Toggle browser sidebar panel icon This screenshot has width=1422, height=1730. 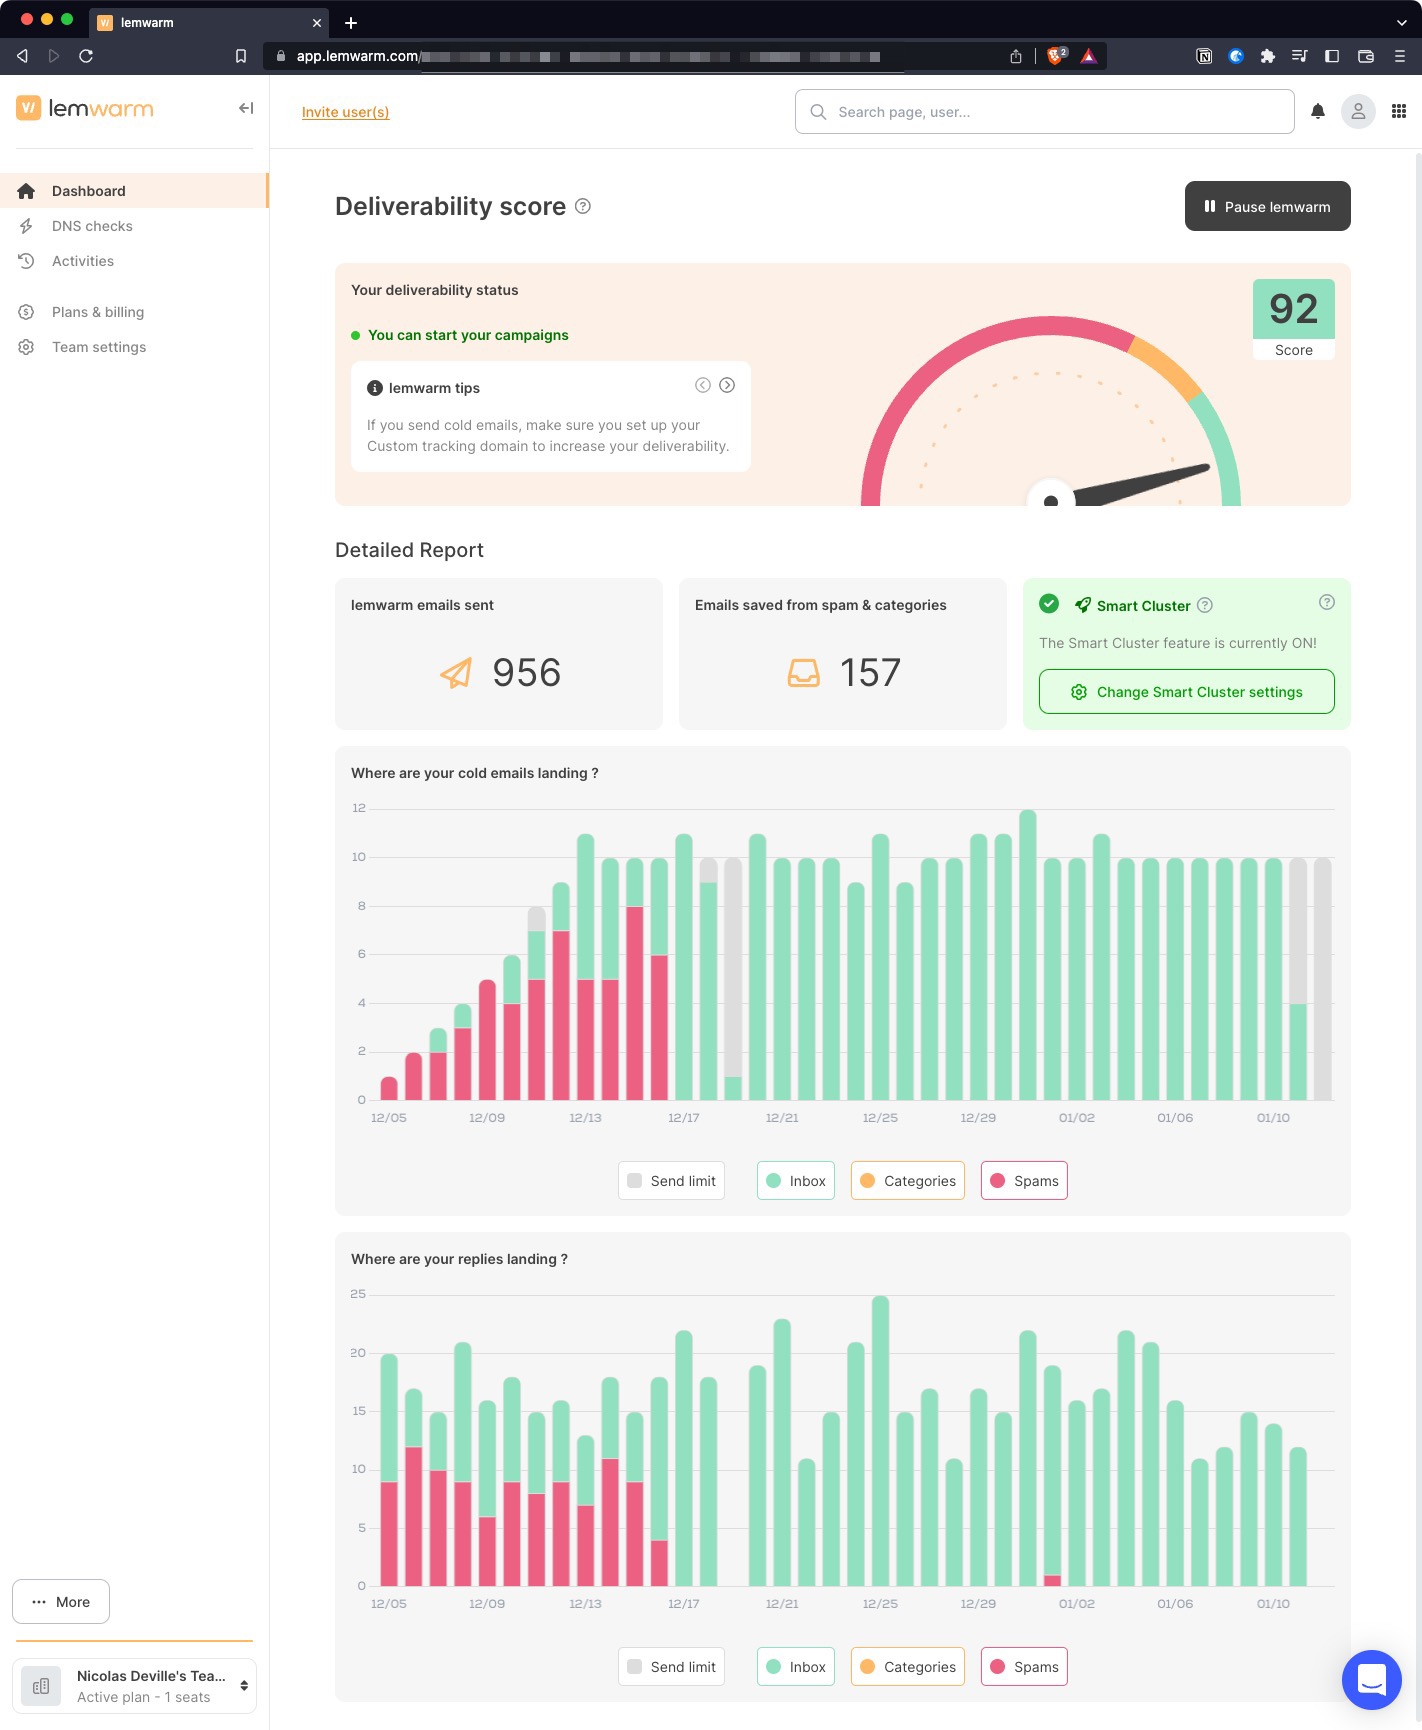1332,56
